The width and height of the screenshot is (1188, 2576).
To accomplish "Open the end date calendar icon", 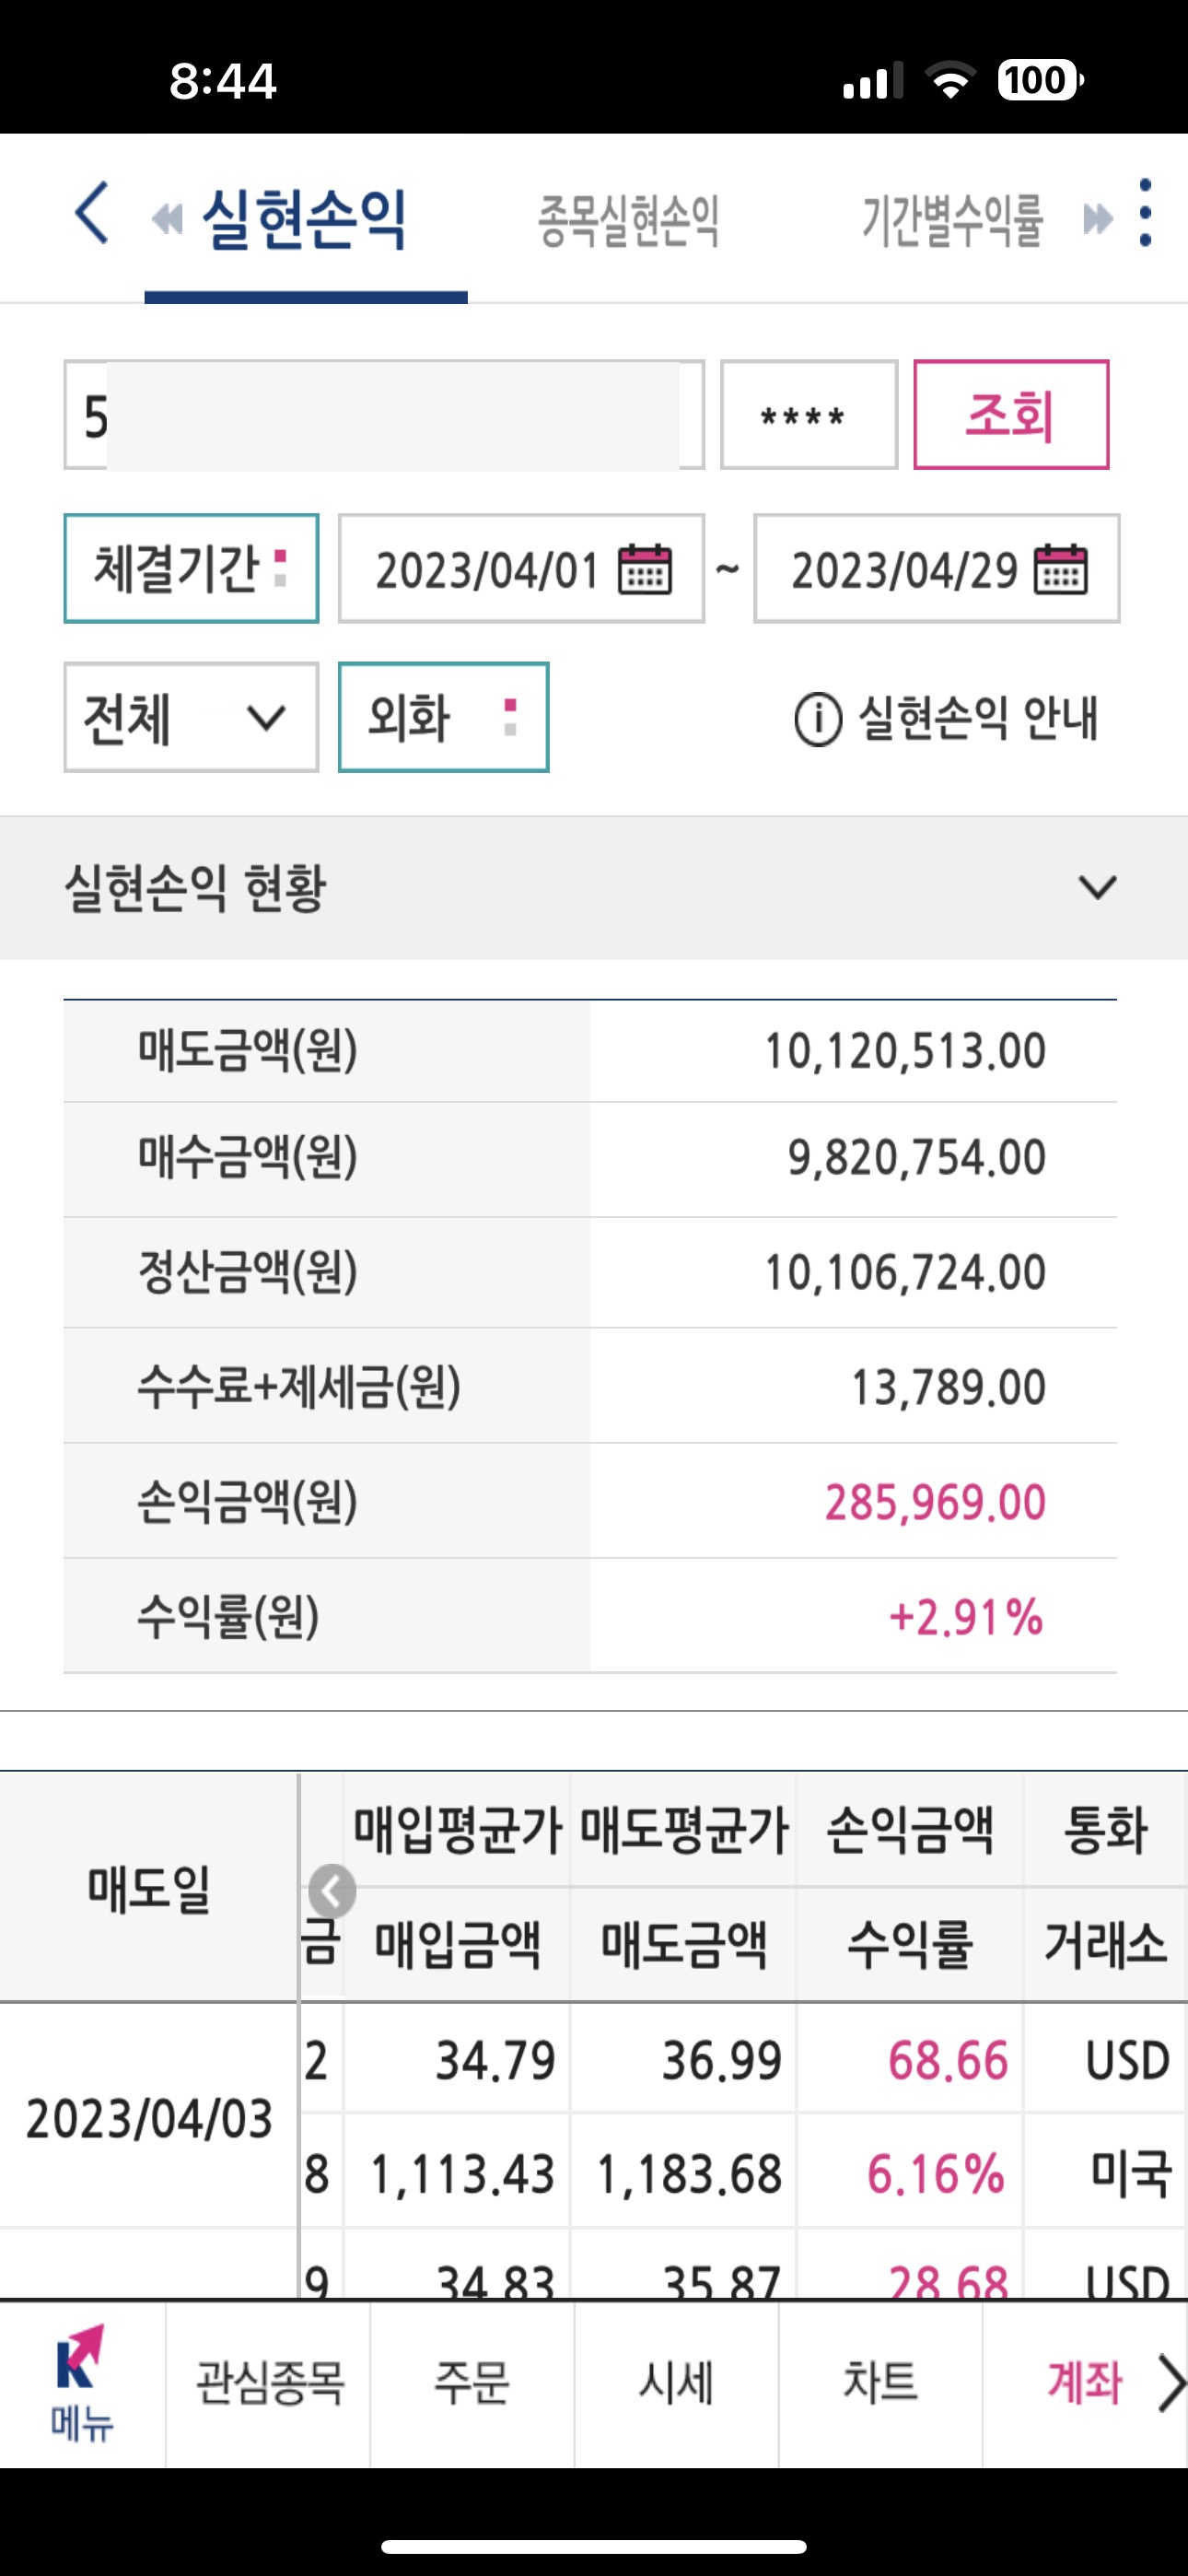I will pos(1060,569).
